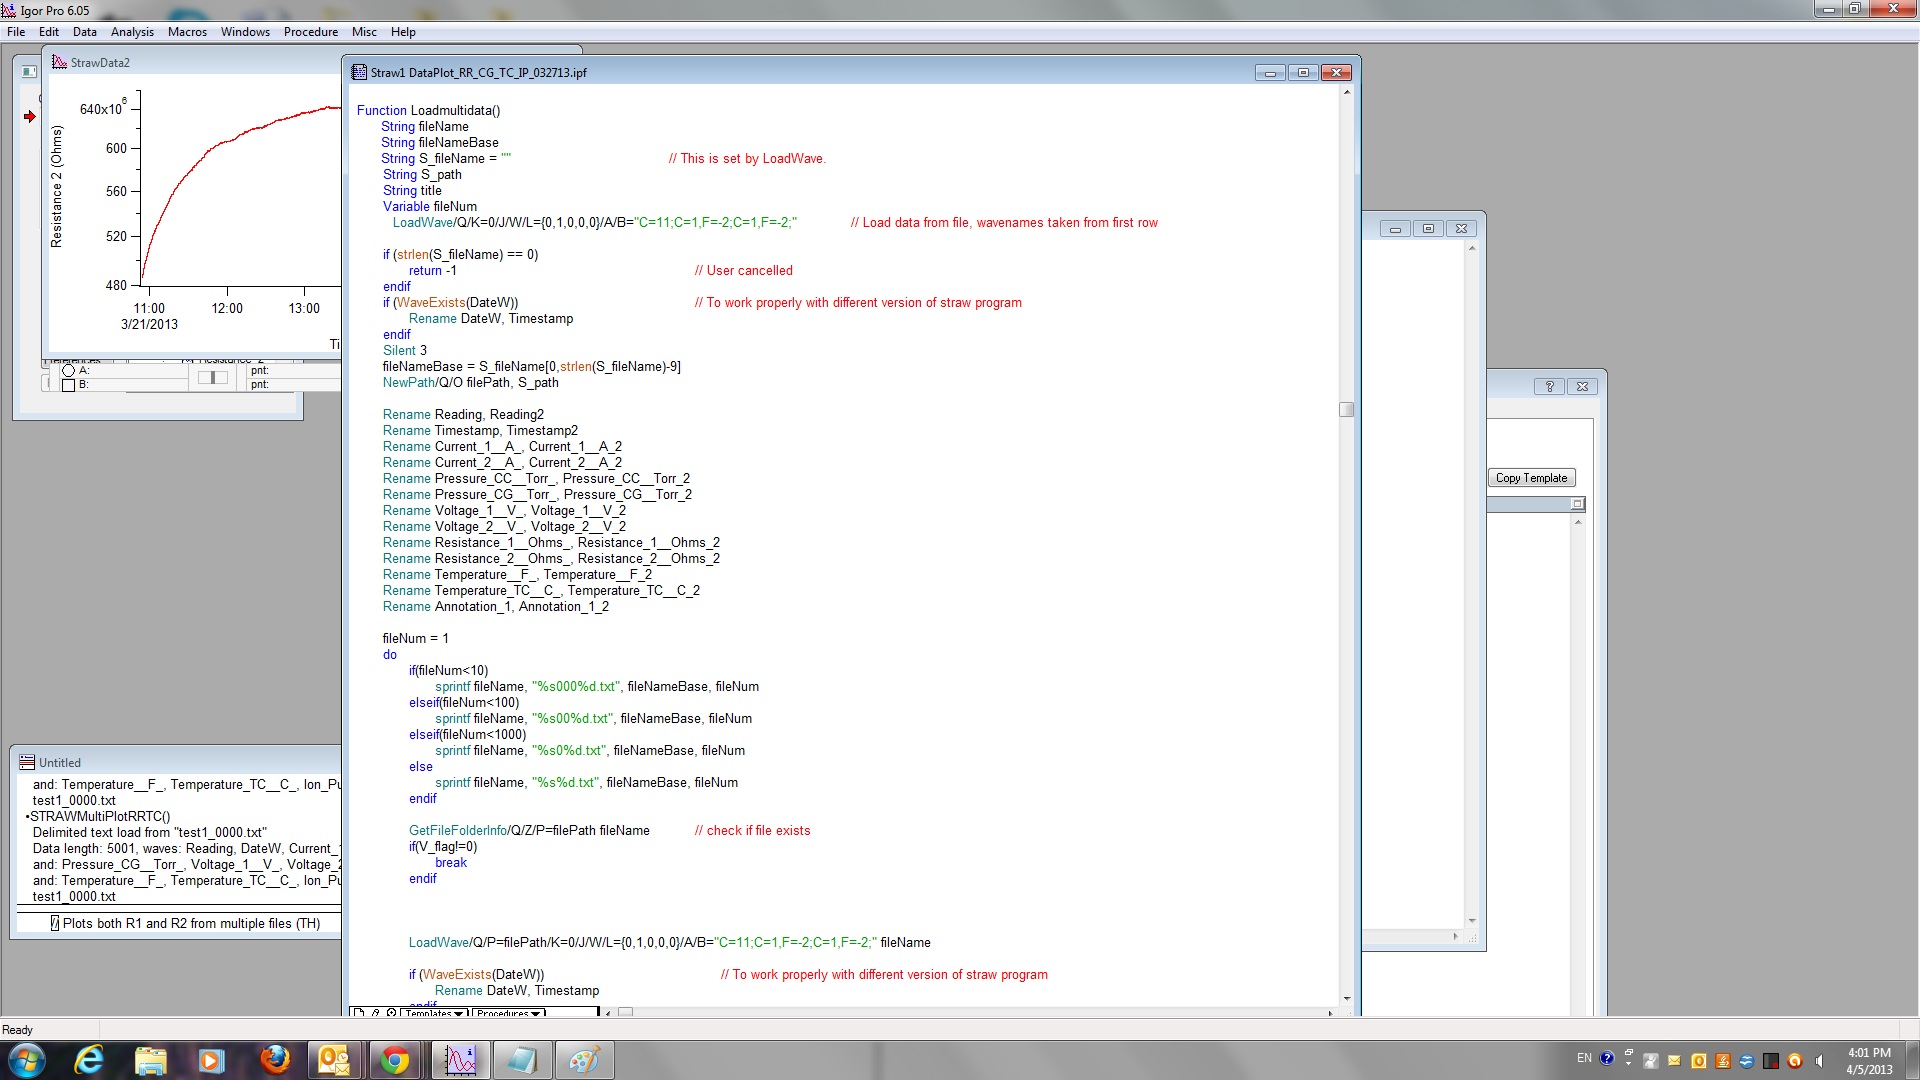Click the tray help question-mark icon

coord(1606,1058)
